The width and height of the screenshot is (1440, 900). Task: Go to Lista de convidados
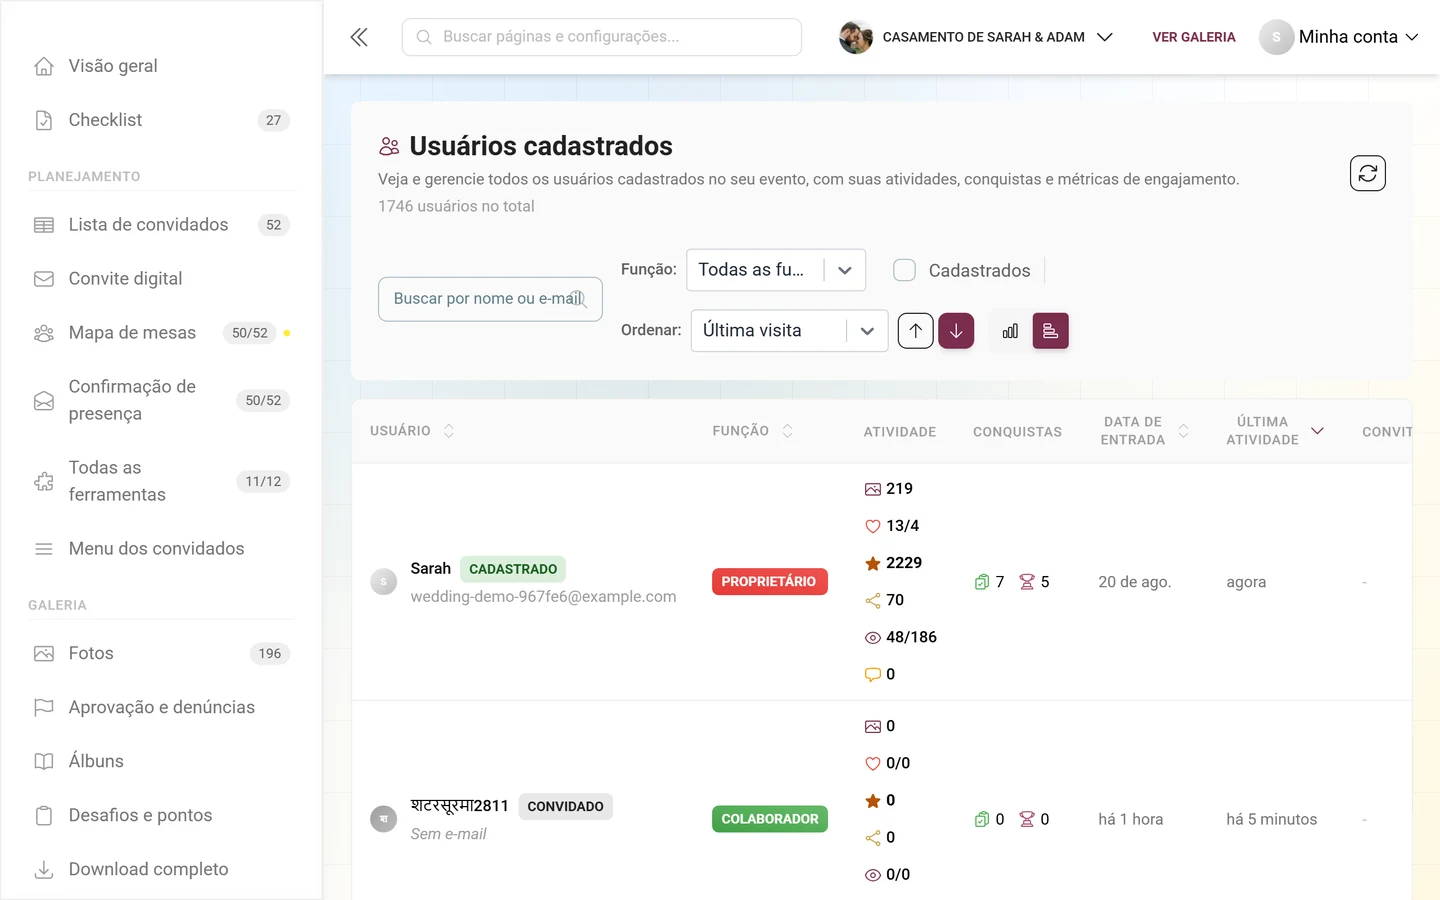pos(161,225)
